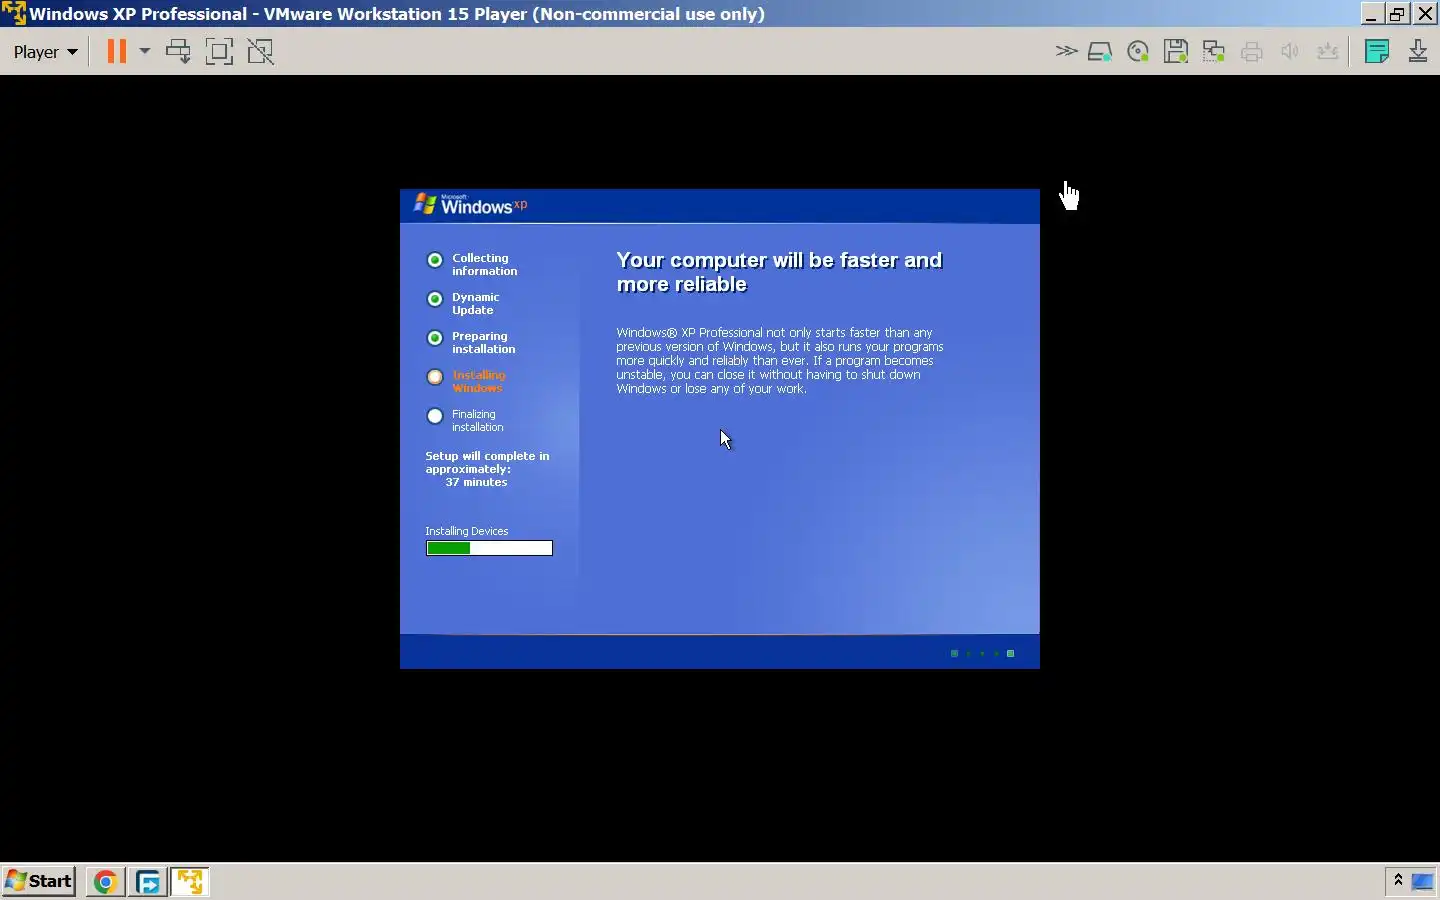This screenshot has height=900, width=1440.
Task: Click the VMware icon in title bar
Action: tap(14, 13)
